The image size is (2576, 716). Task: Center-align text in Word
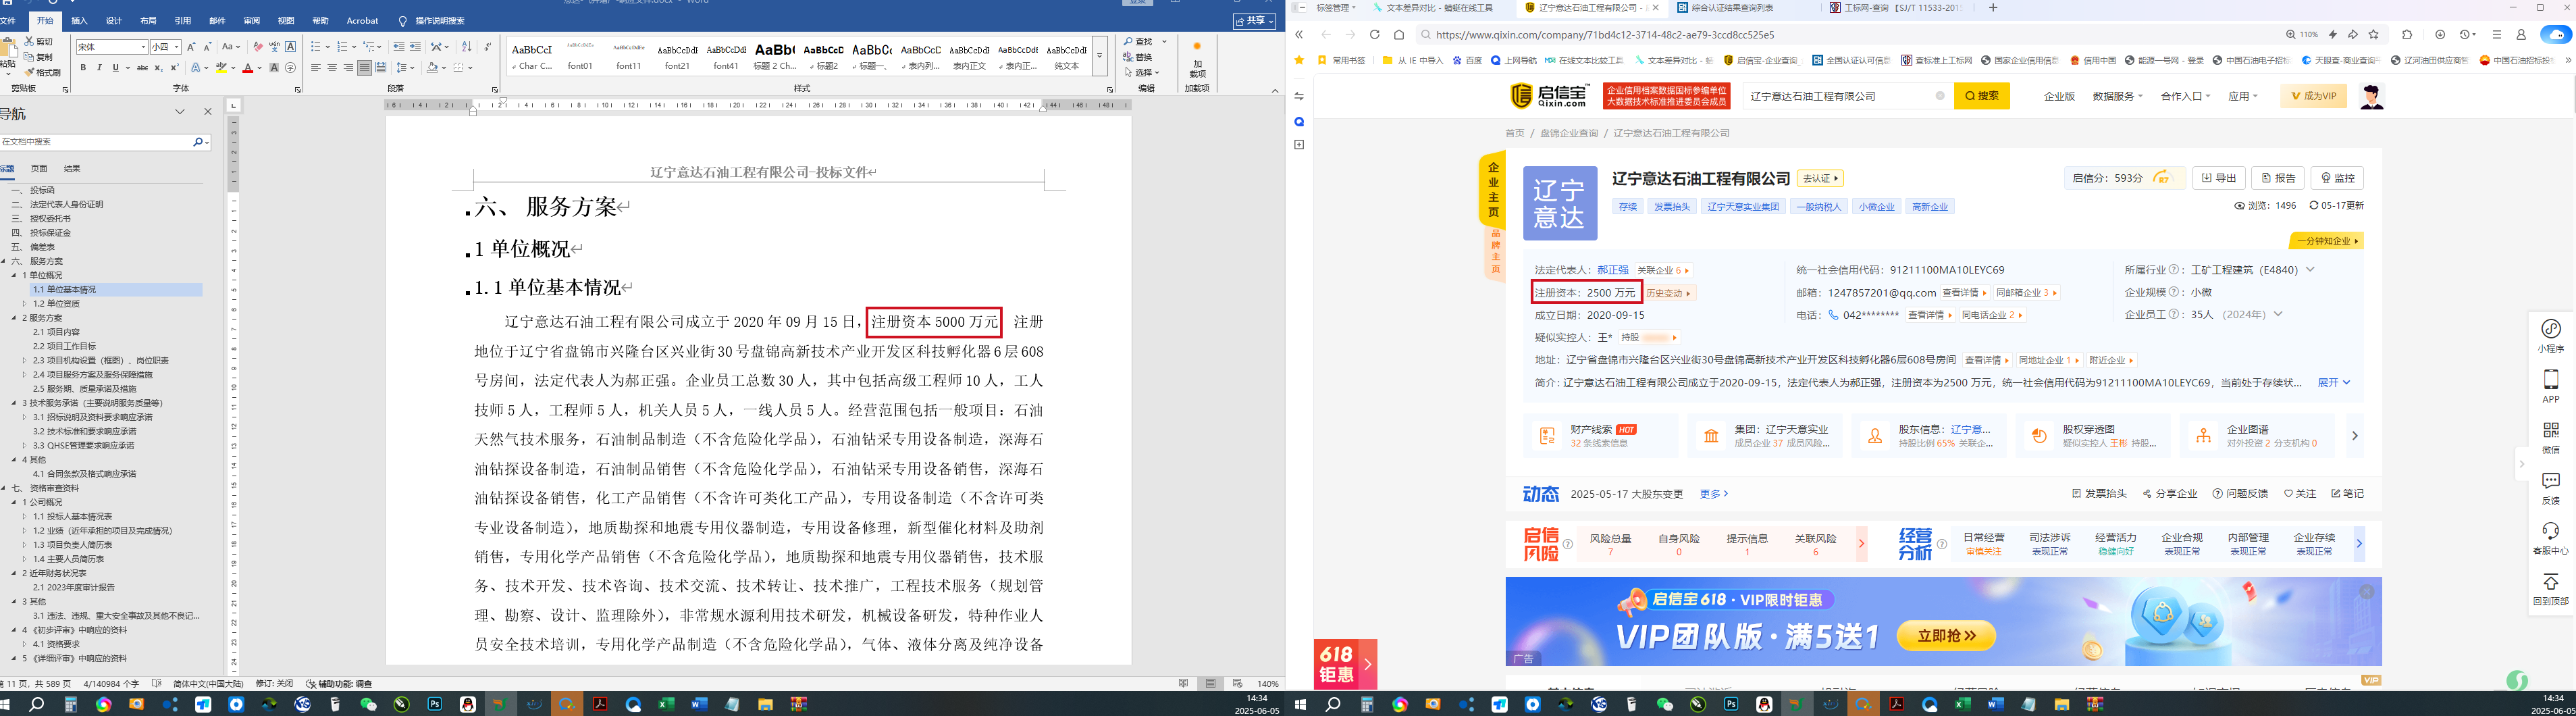(332, 68)
